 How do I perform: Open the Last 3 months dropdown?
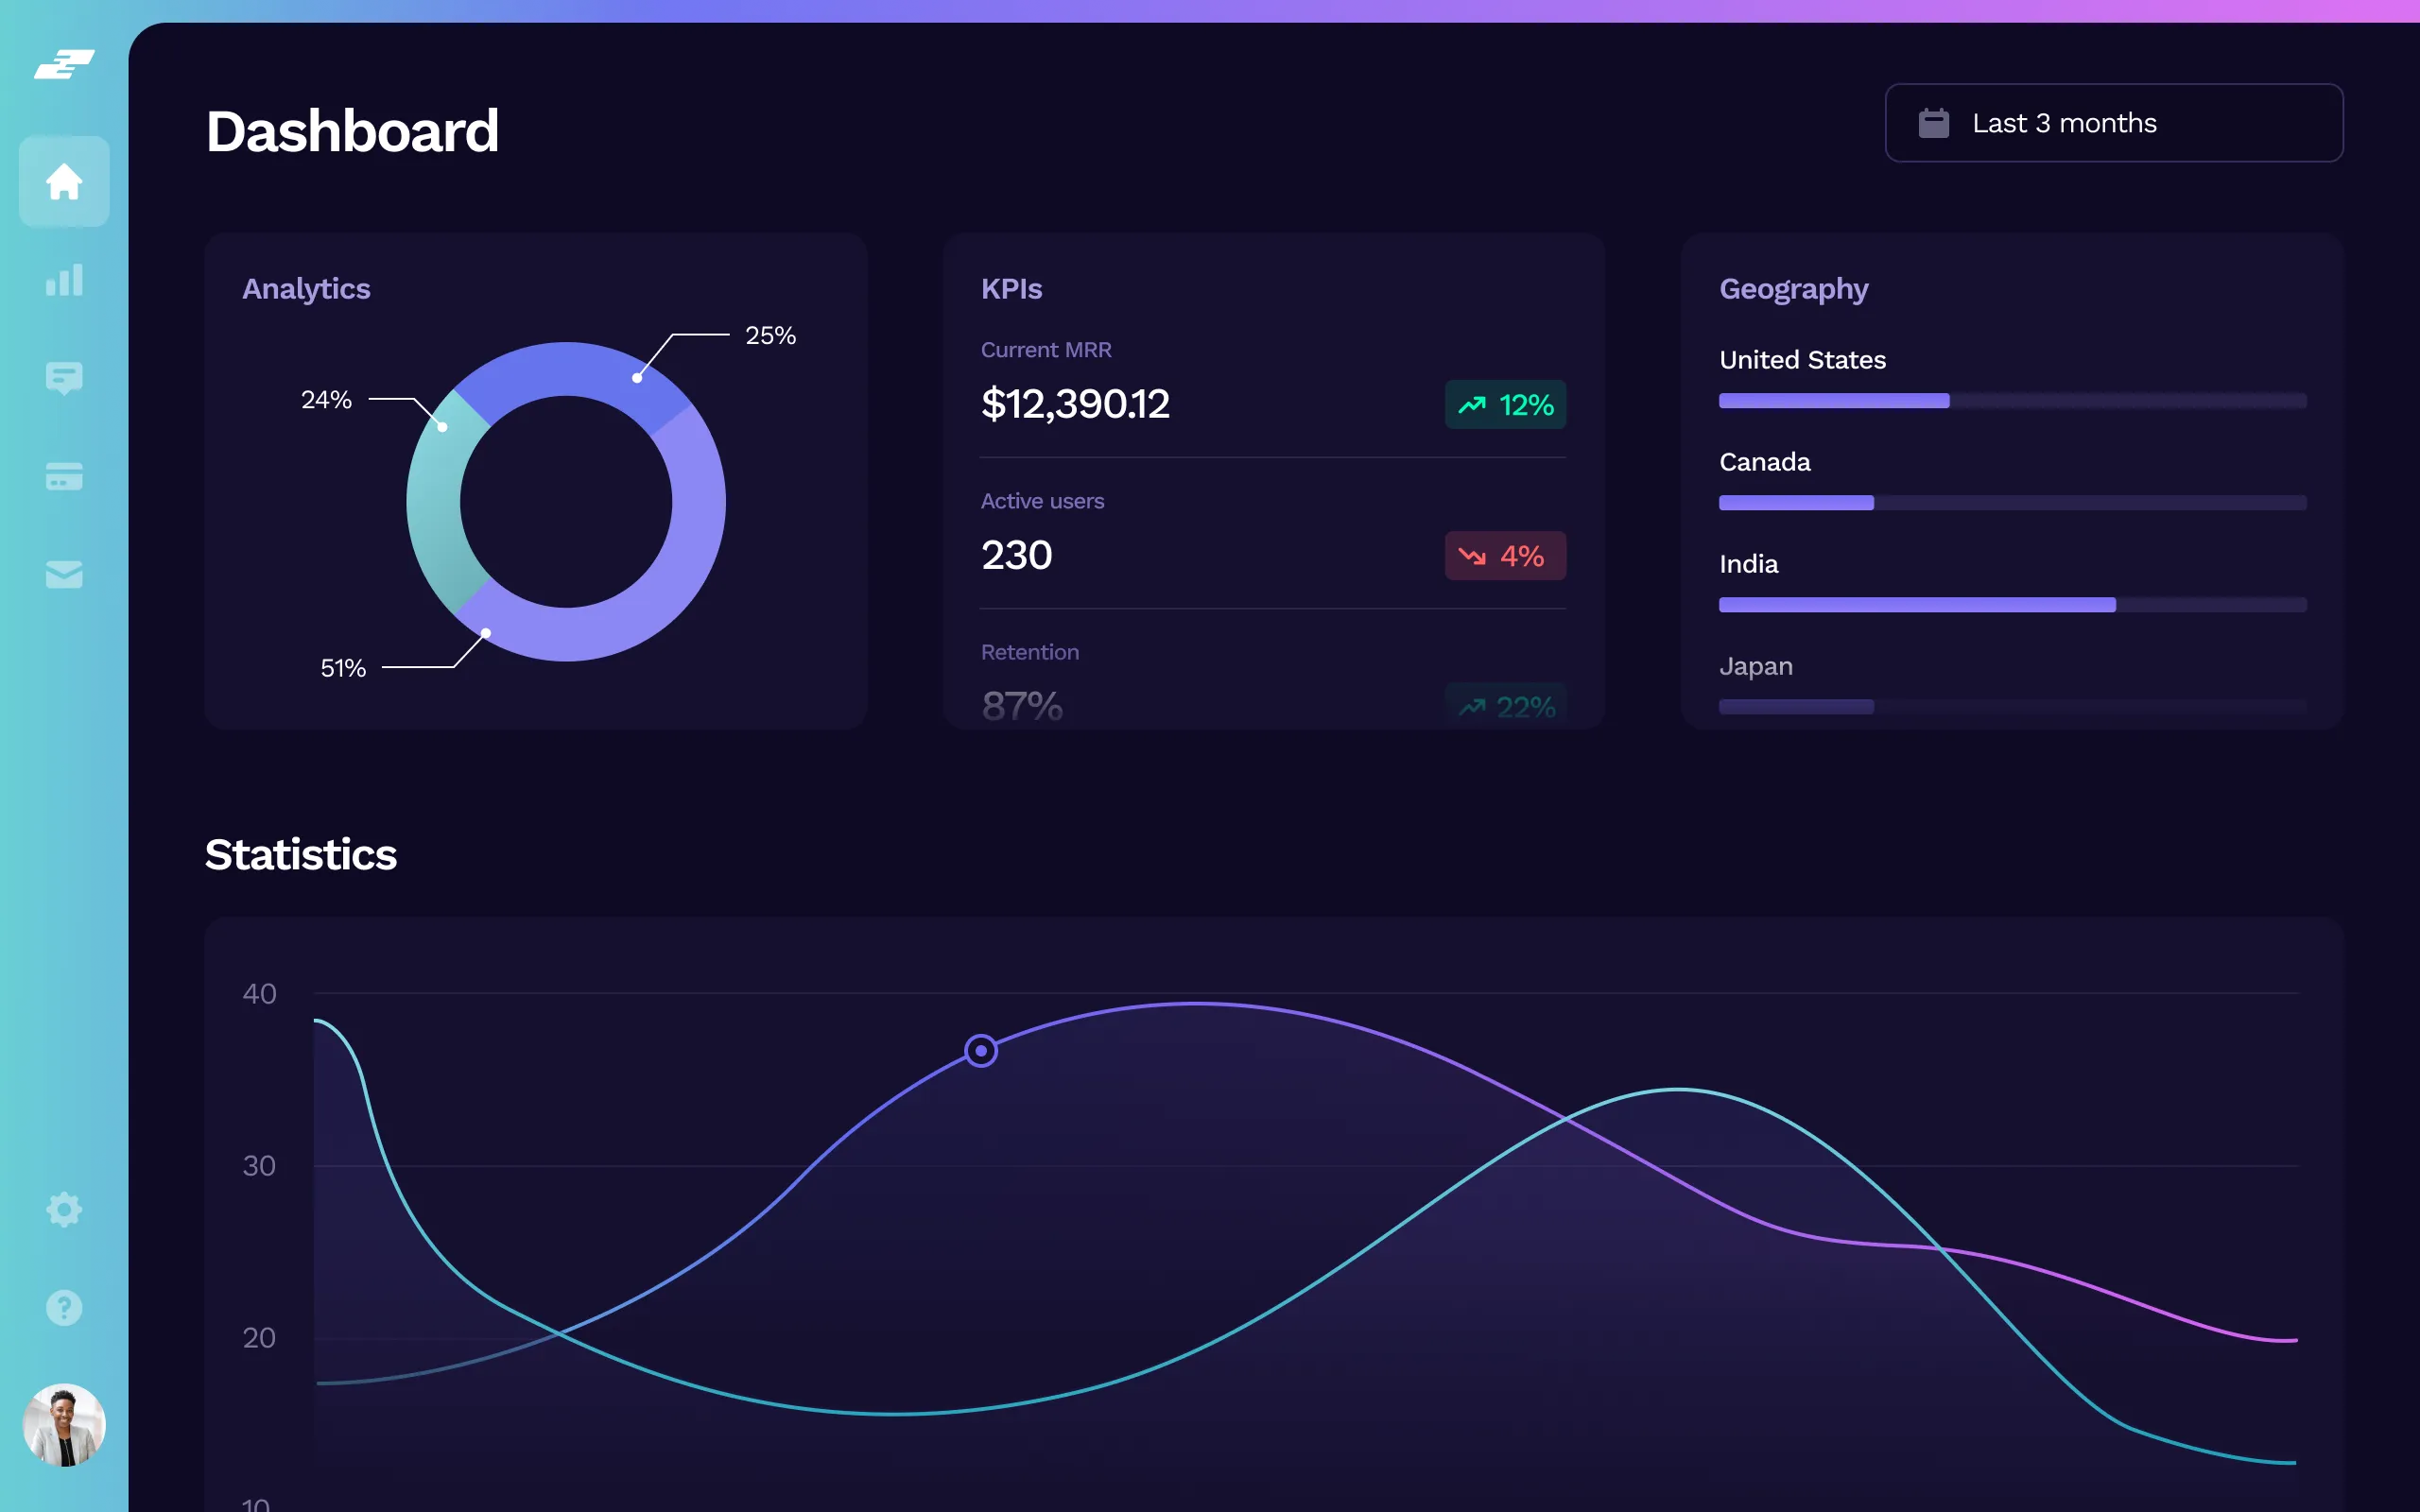click(x=2114, y=123)
